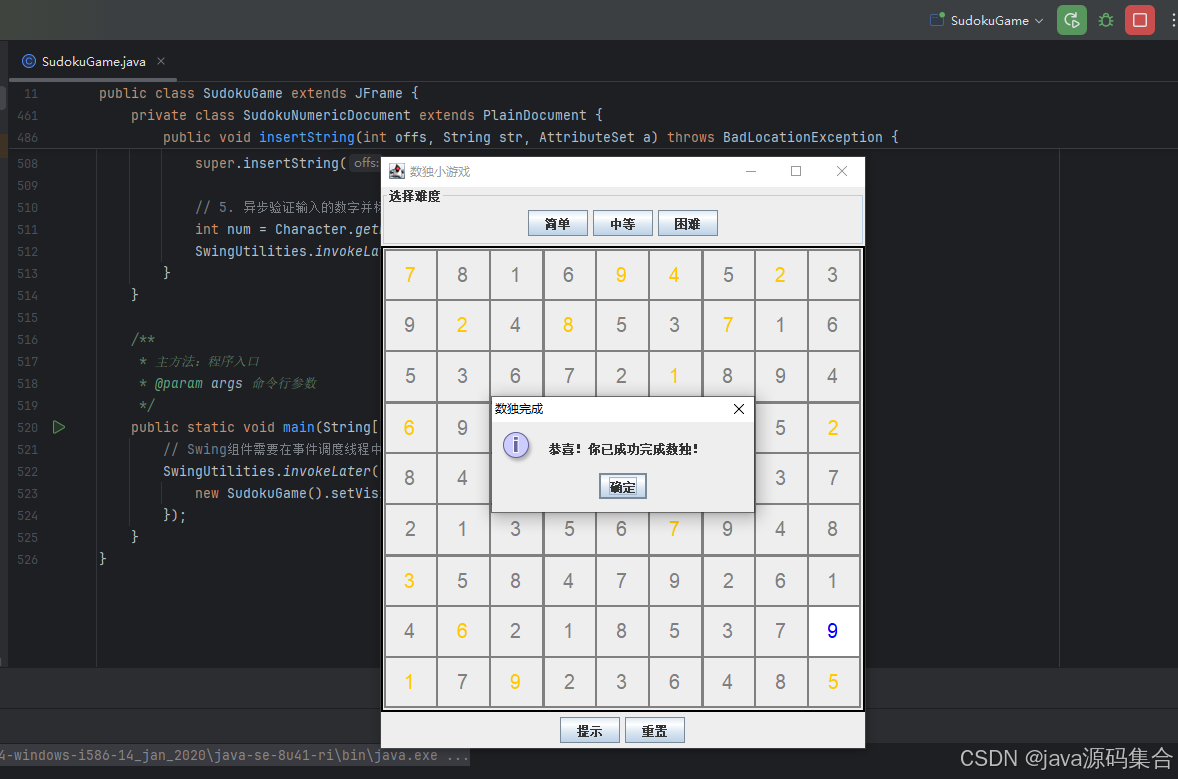
Task: Click the java.exe command line in console
Action: click(x=234, y=756)
